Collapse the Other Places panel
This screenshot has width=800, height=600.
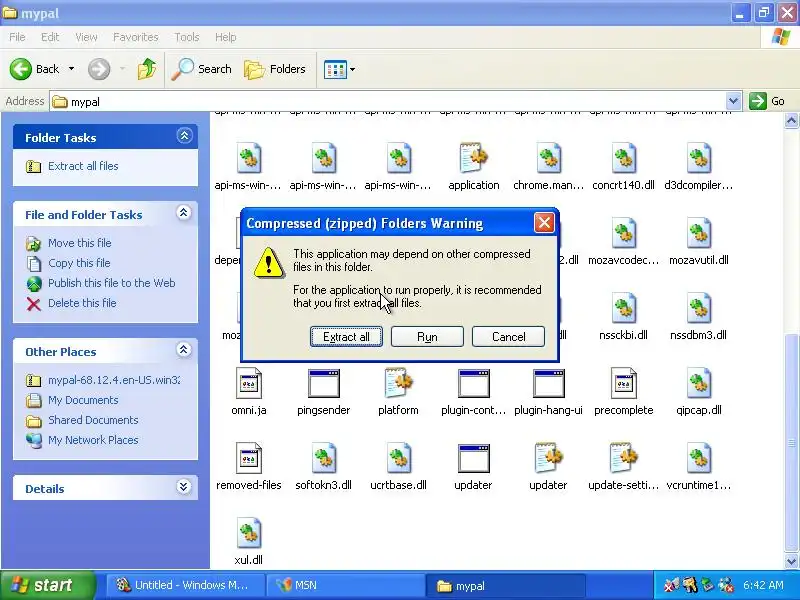pyautogui.click(x=184, y=349)
